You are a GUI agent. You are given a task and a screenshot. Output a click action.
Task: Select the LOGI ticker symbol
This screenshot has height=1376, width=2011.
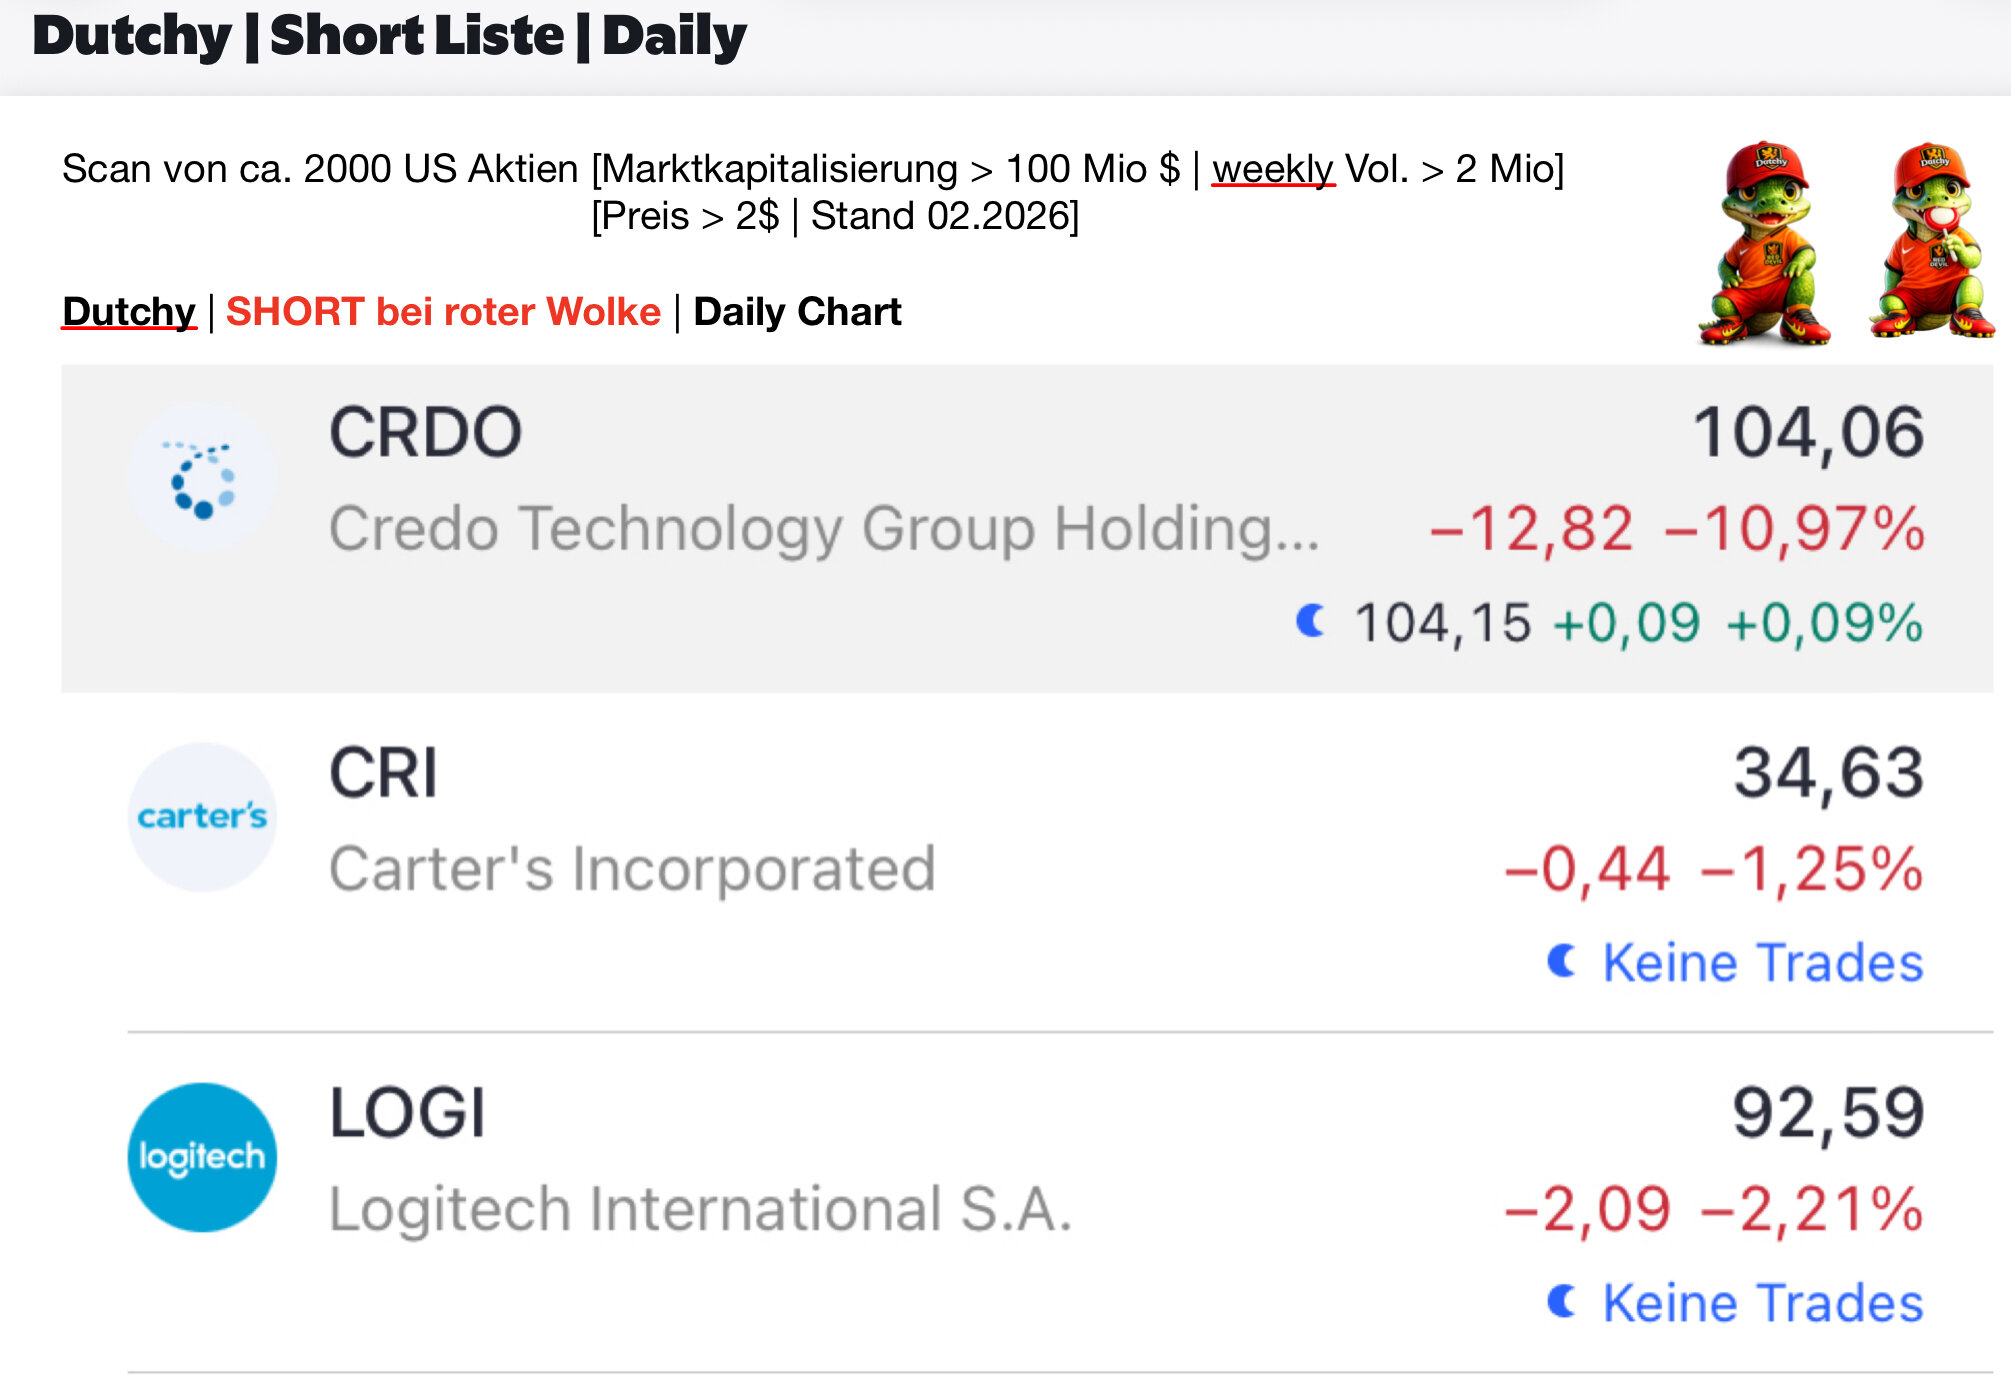coord(407,1113)
